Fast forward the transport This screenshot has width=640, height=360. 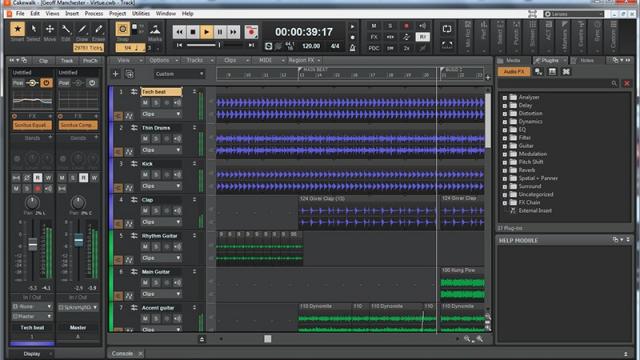[233, 32]
